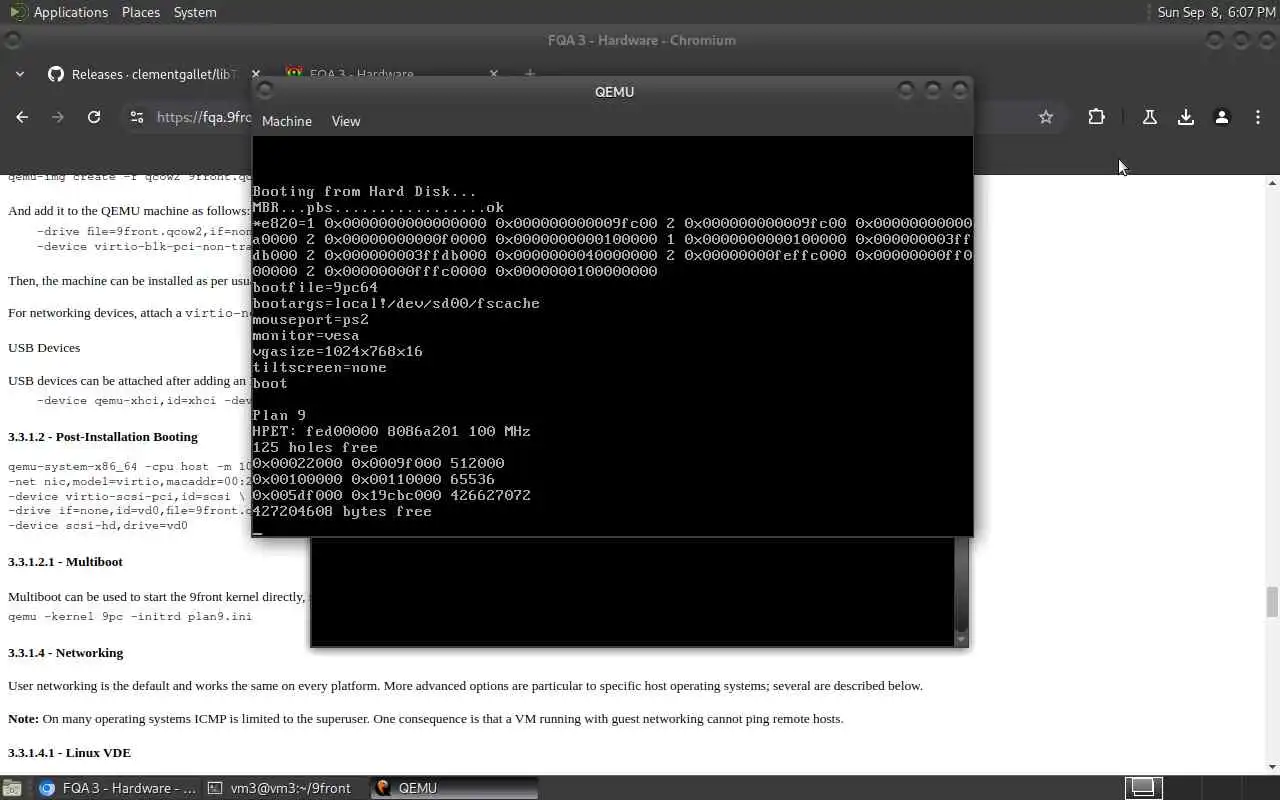
Task: Open the Places menu
Action: tap(141, 12)
